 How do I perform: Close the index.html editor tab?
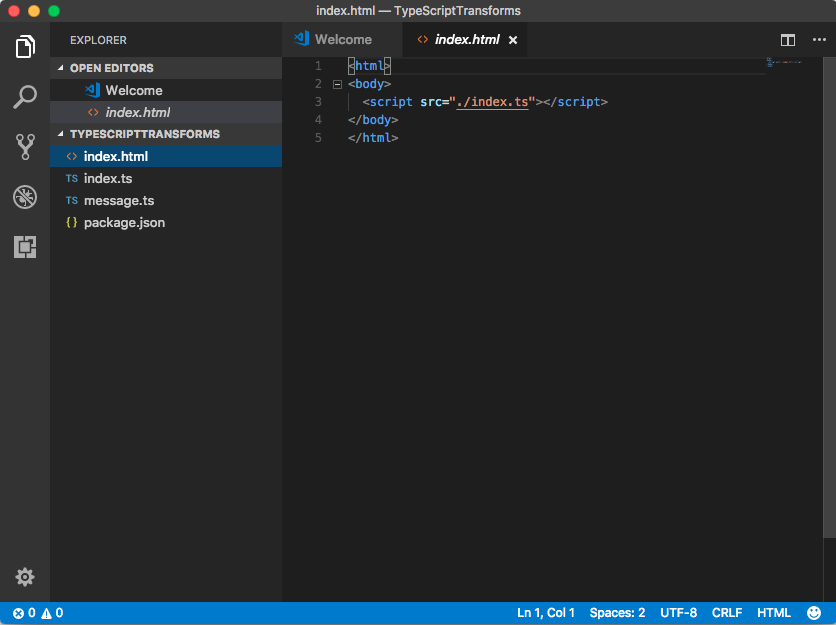(513, 40)
